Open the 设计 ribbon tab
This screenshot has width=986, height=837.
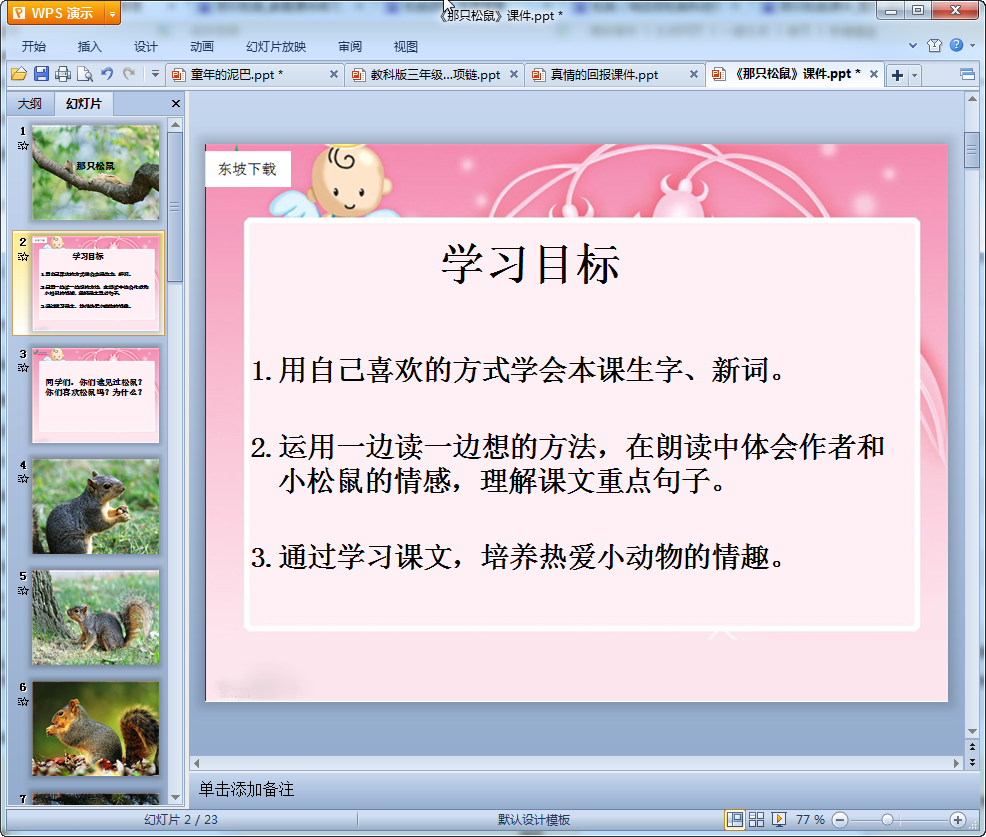pyautogui.click(x=145, y=47)
